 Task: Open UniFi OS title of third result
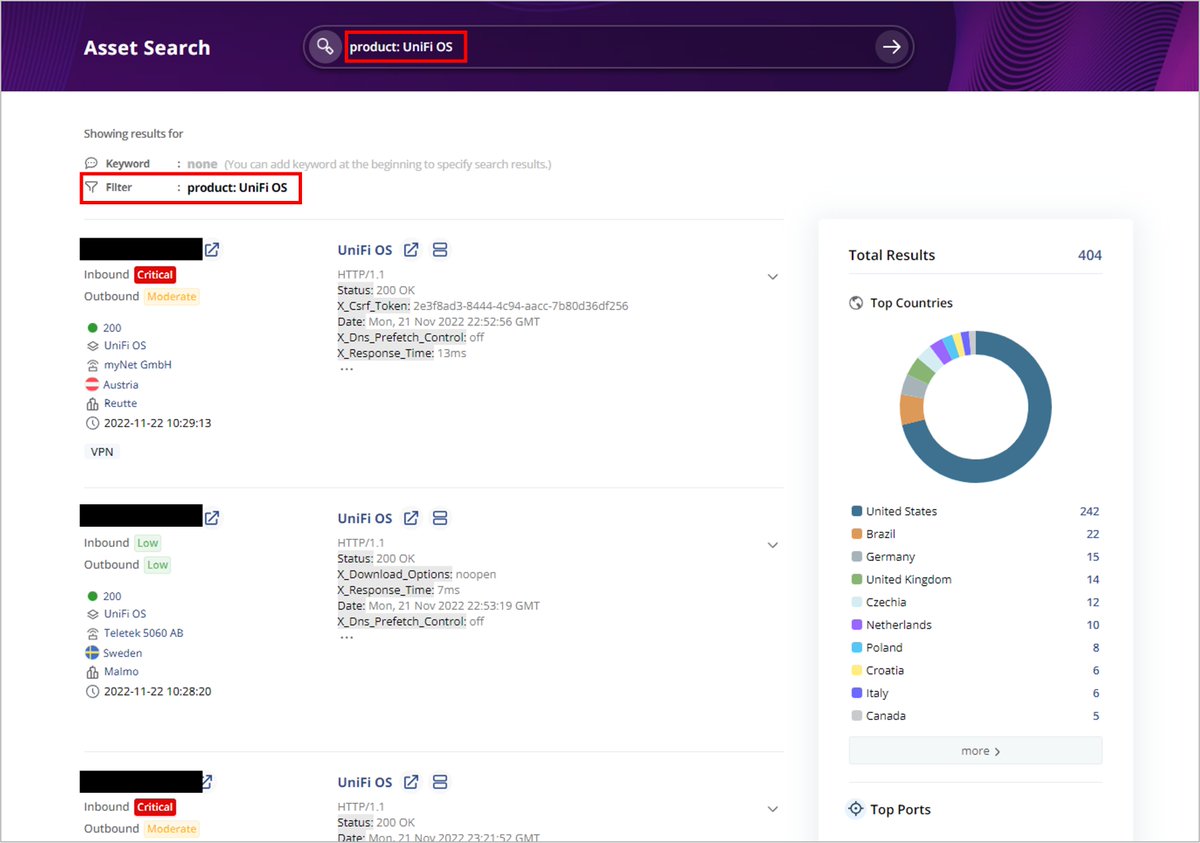(x=365, y=782)
